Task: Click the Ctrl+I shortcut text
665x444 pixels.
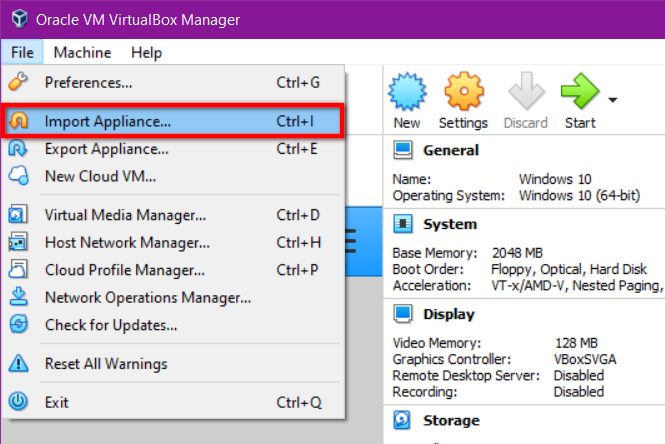Action: (295, 121)
